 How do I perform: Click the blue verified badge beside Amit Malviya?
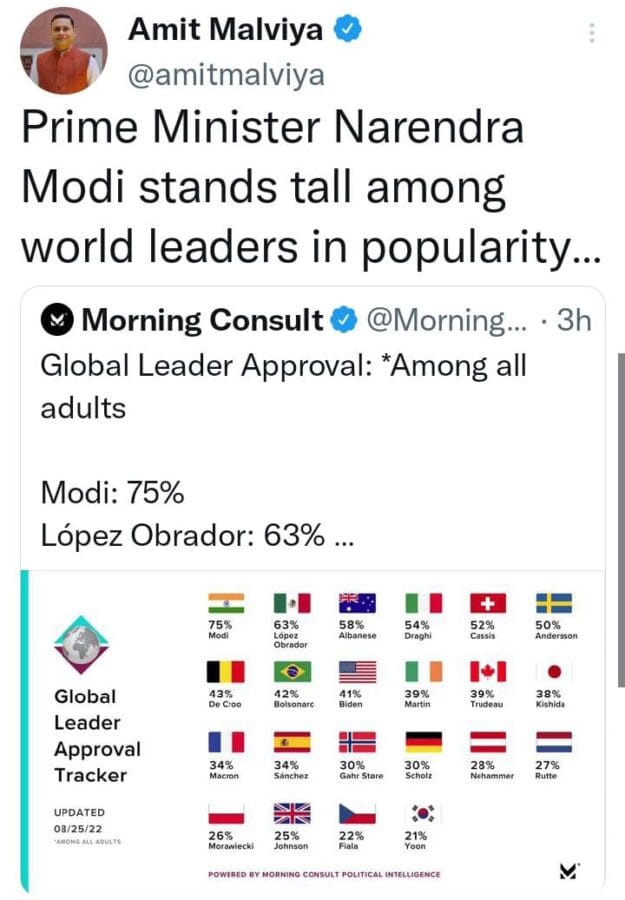click(348, 29)
